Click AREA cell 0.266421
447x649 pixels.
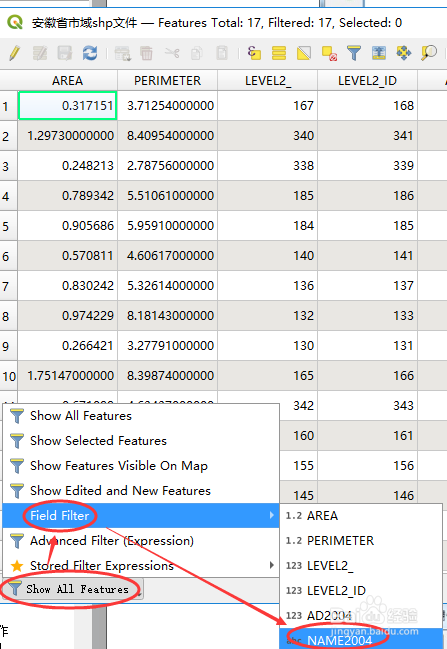(x=67, y=346)
